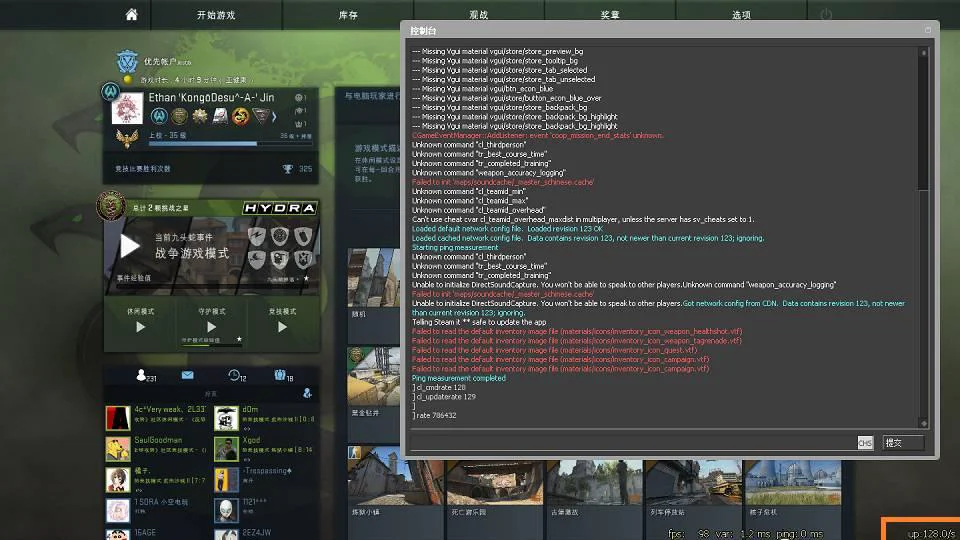The image size is (960, 540).
Task: Click the first blue round medal in profile row
Action: coord(159,115)
